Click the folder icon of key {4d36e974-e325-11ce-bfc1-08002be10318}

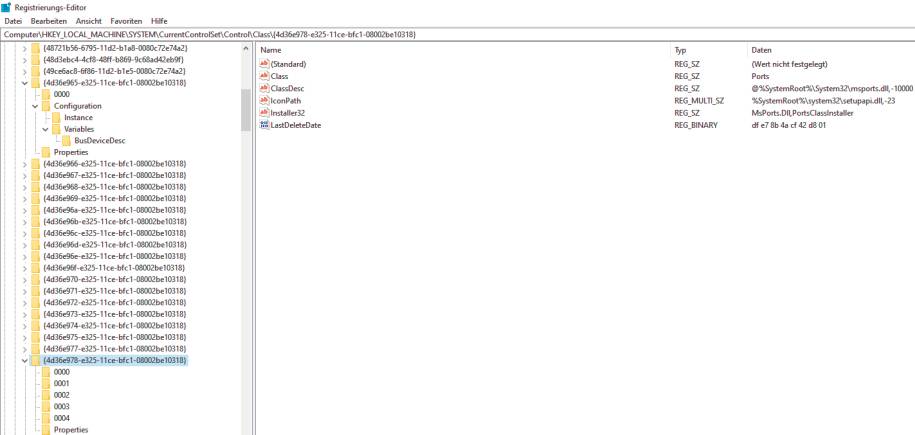(36, 326)
